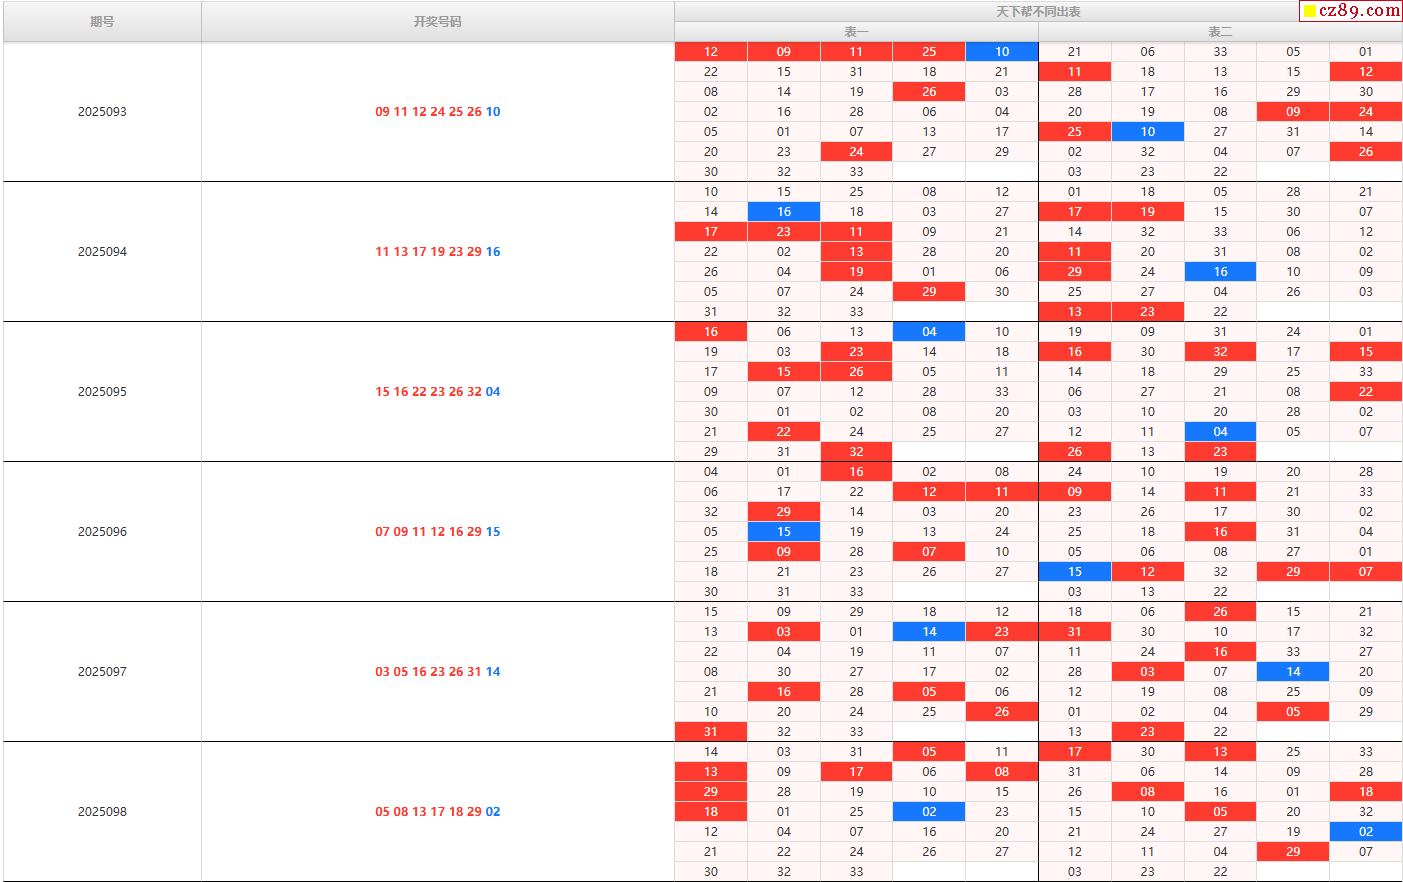Click blue 04 in 表一 for 2025095
The height and width of the screenshot is (882, 1403).
tap(929, 331)
